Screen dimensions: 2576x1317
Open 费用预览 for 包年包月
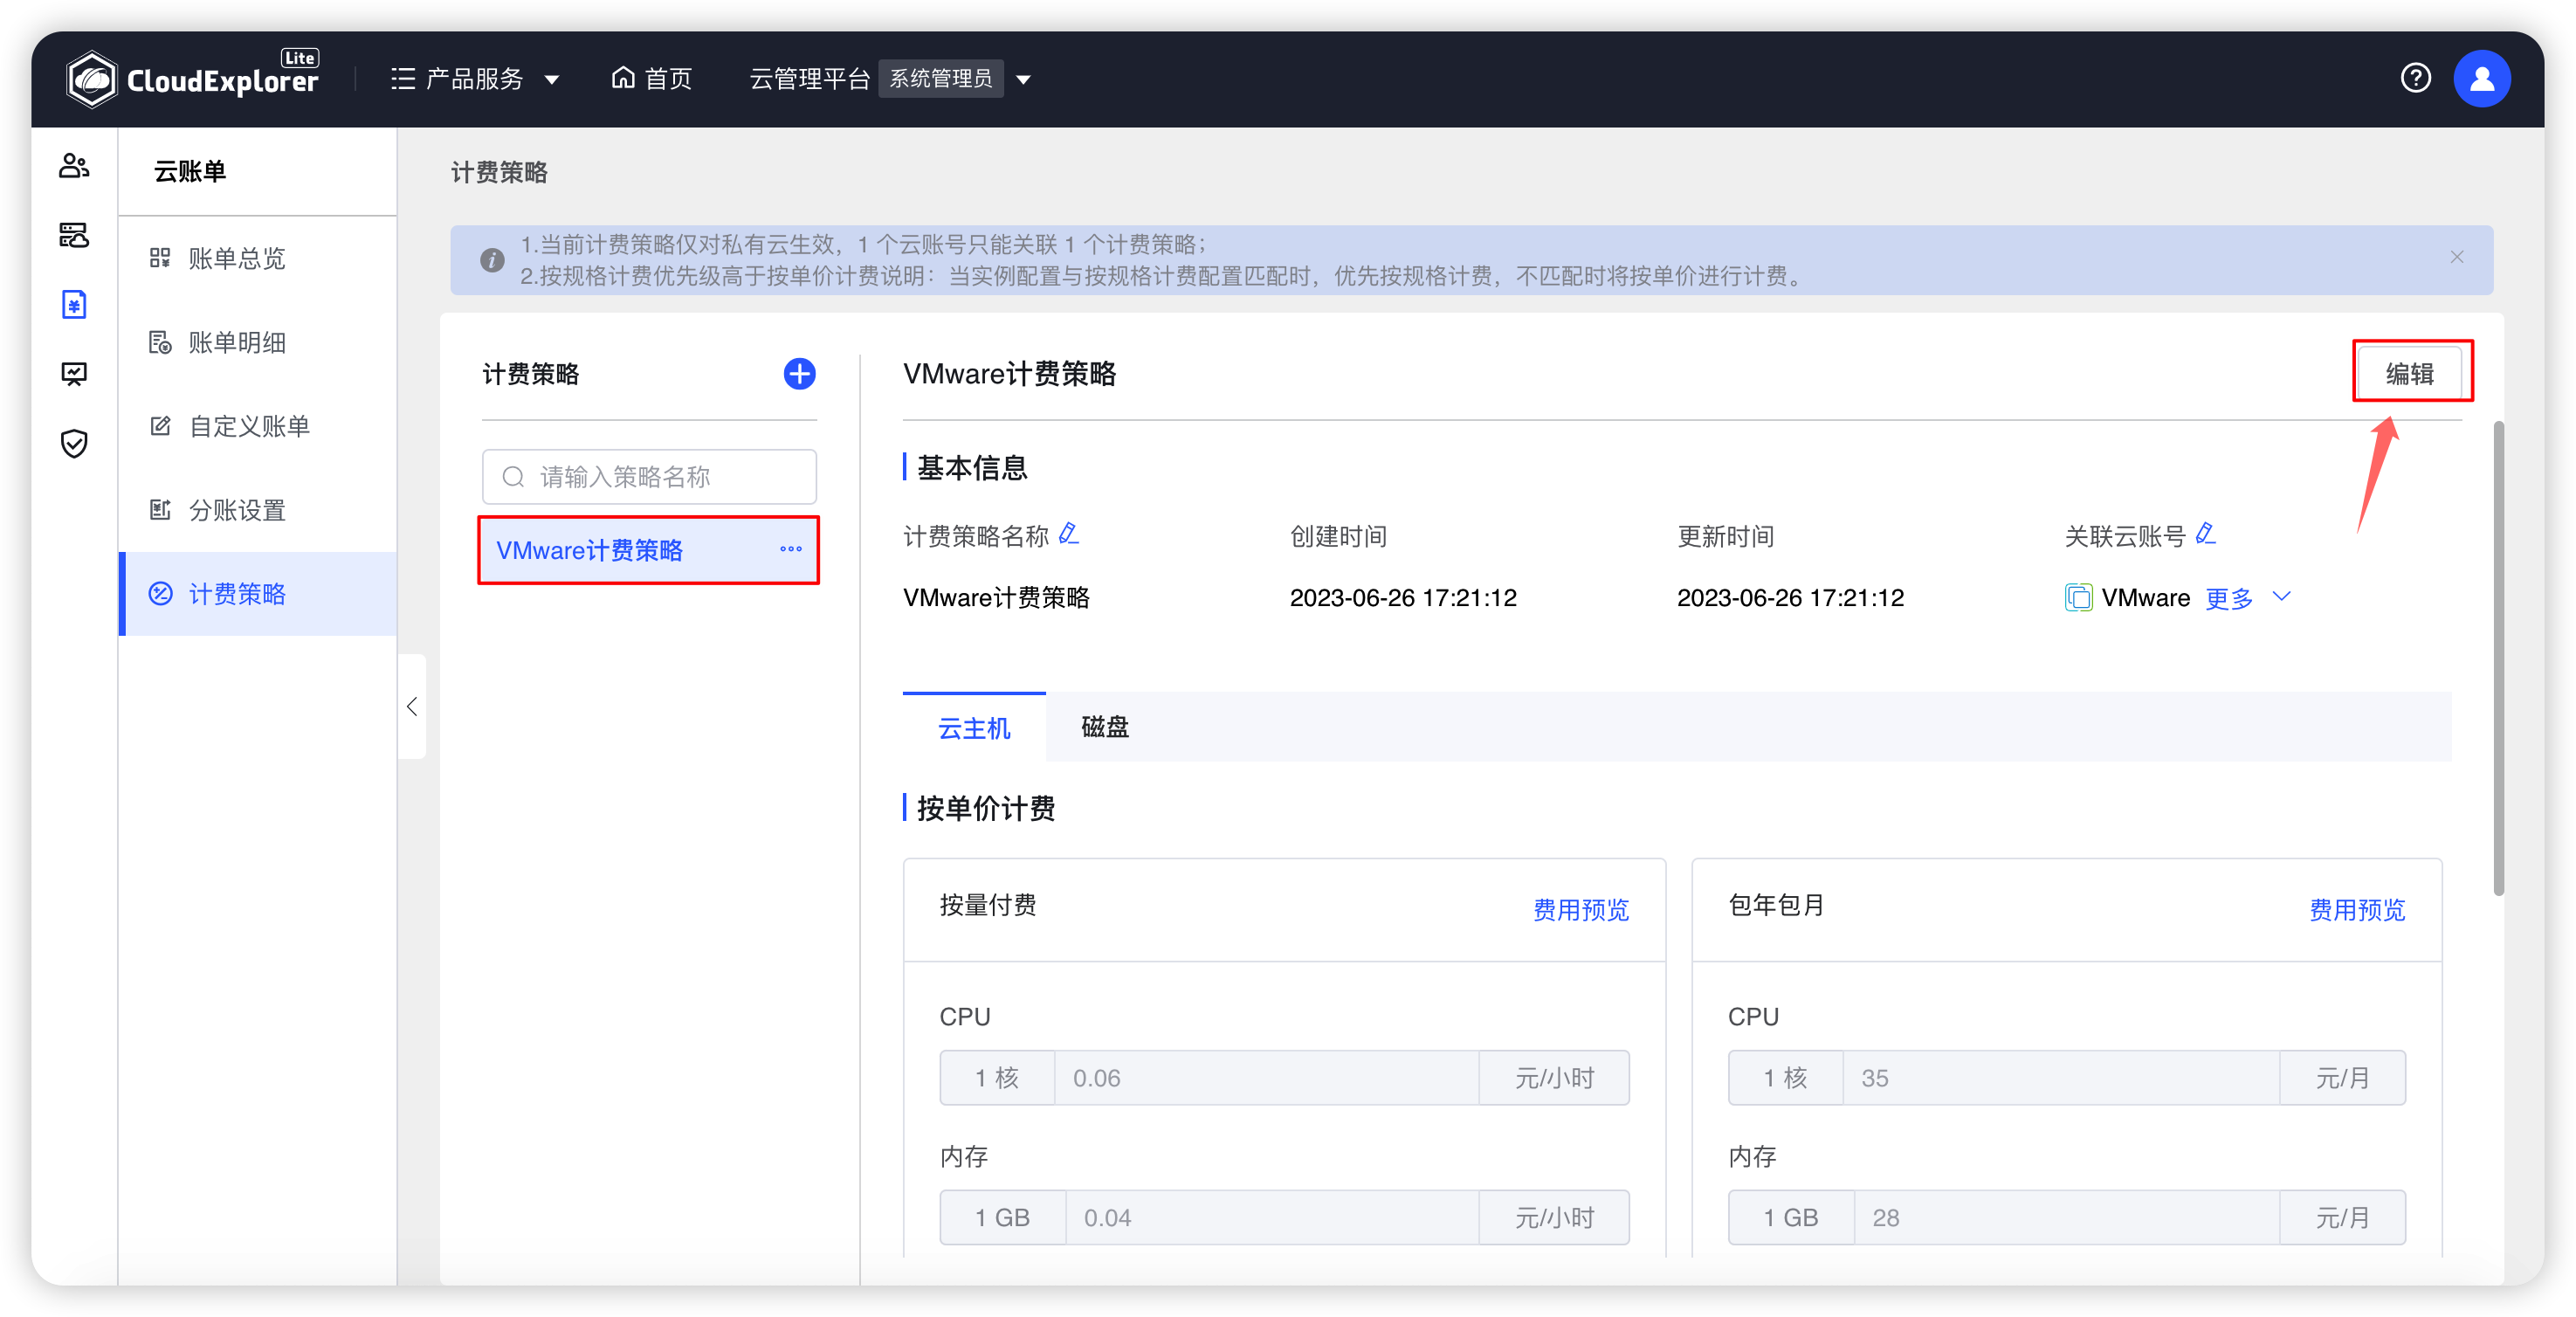(2357, 910)
